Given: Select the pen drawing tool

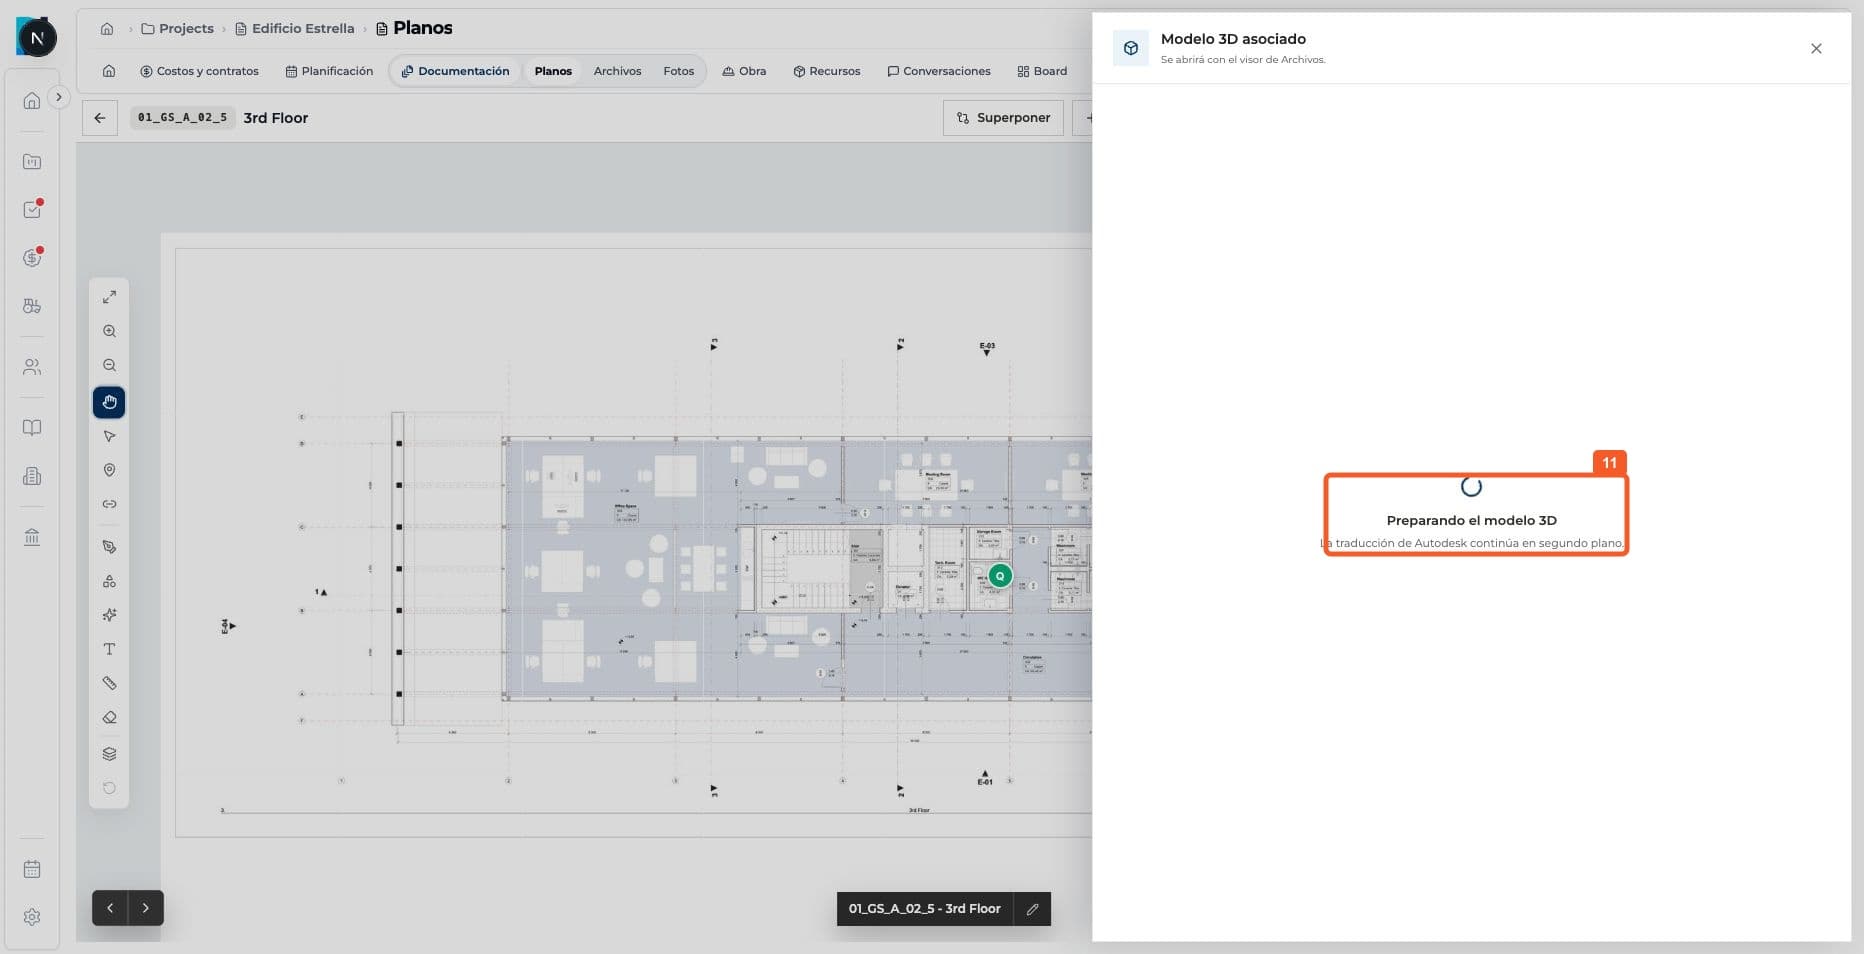Looking at the screenshot, I should coord(109,547).
